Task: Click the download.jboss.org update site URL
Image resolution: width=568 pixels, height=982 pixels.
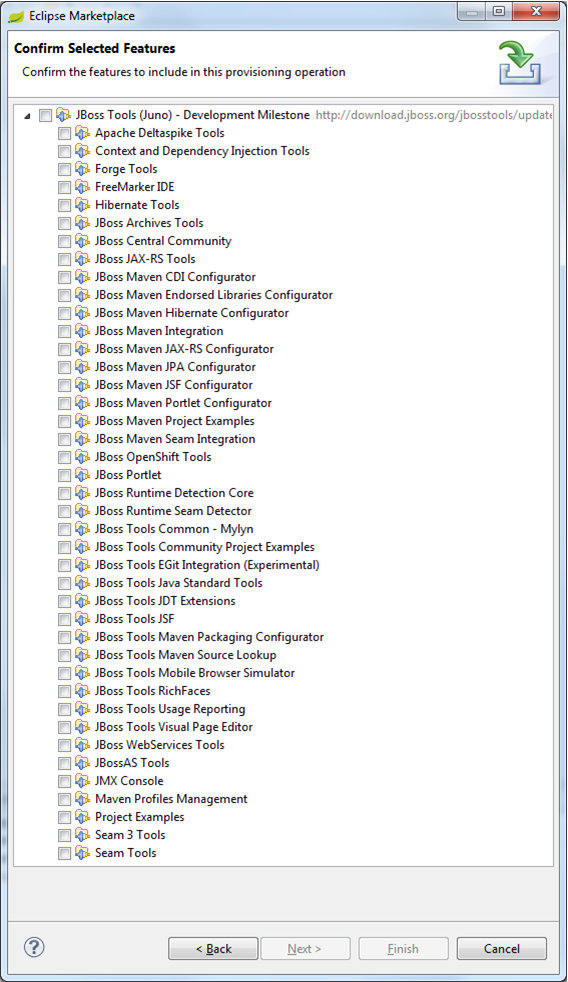Action: coord(433,115)
